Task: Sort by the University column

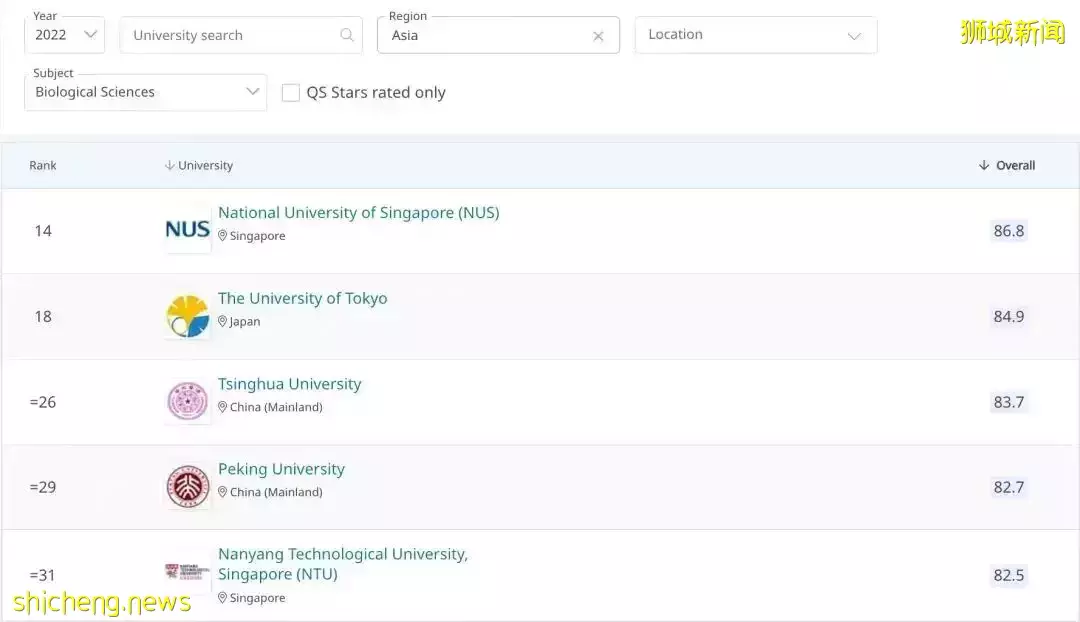Action: (198, 165)
